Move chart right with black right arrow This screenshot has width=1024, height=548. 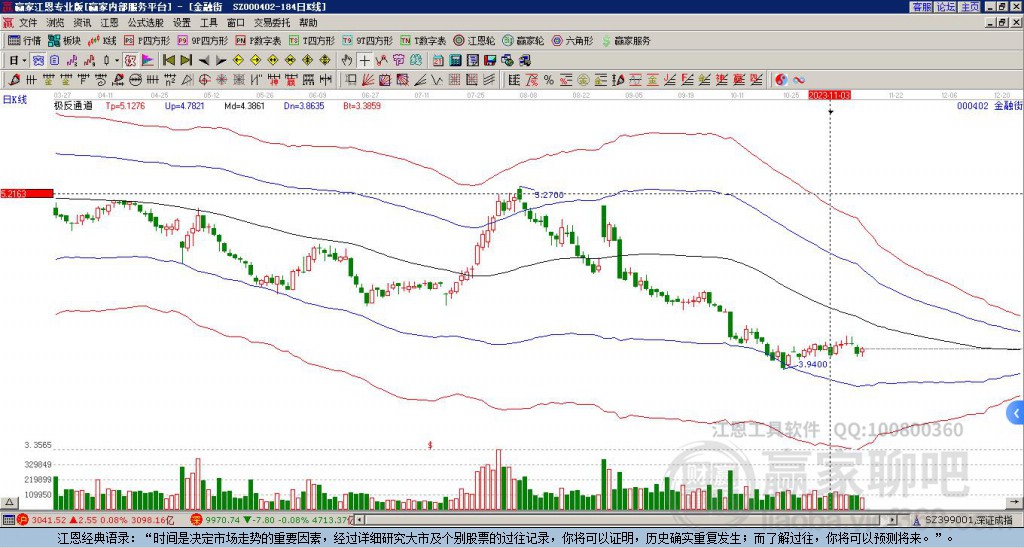tap(221, 60)
